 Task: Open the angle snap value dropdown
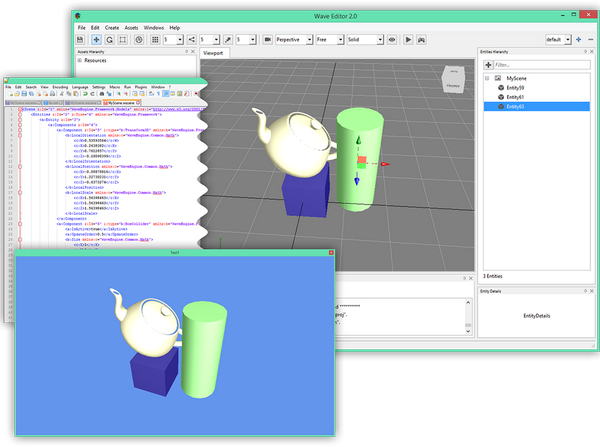216,39
